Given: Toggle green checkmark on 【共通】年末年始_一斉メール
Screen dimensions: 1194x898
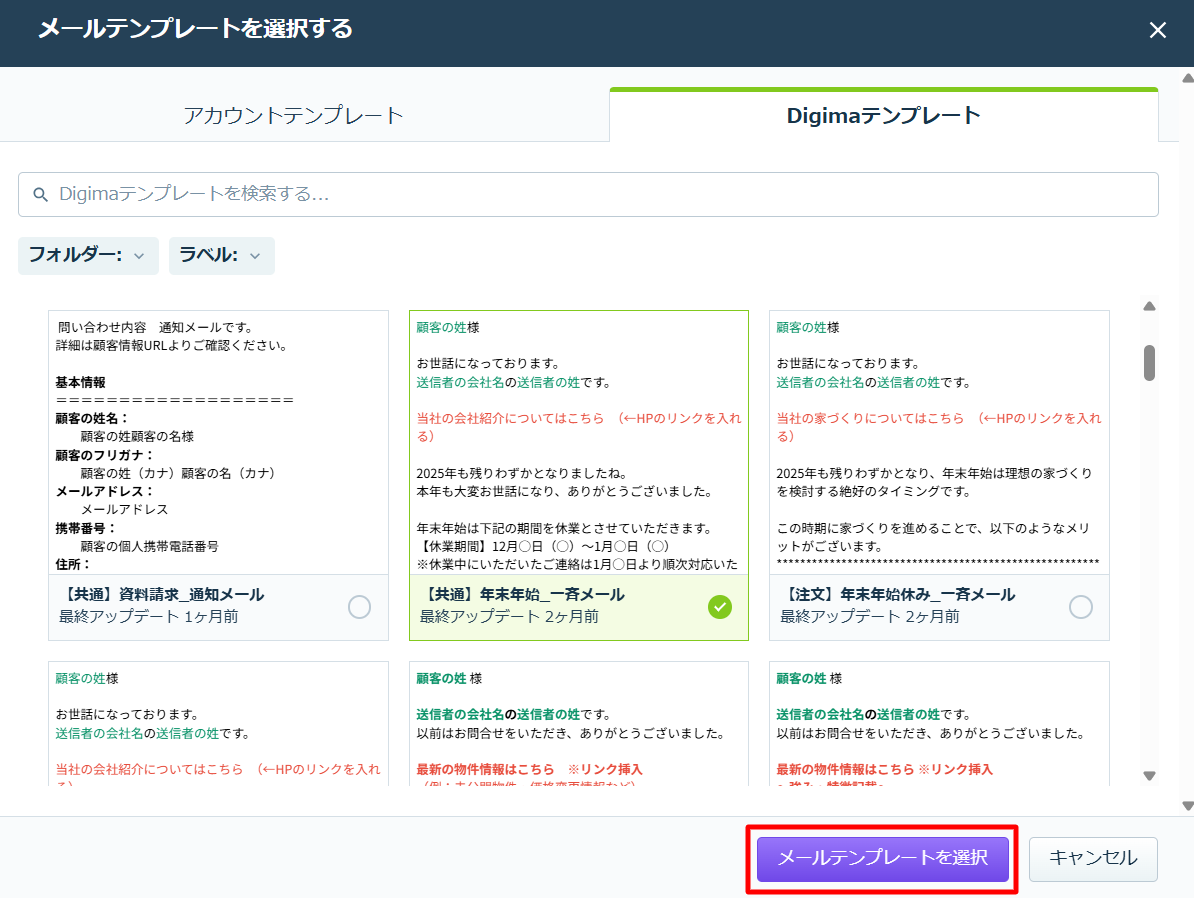Looking at the screenshot, I should pyautogui.click(x=720, y=607).
